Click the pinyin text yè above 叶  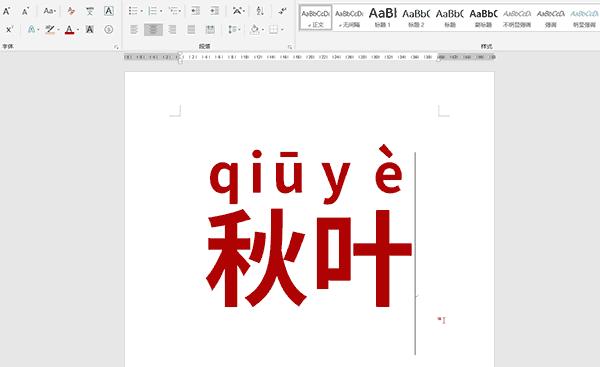(362, 174)
